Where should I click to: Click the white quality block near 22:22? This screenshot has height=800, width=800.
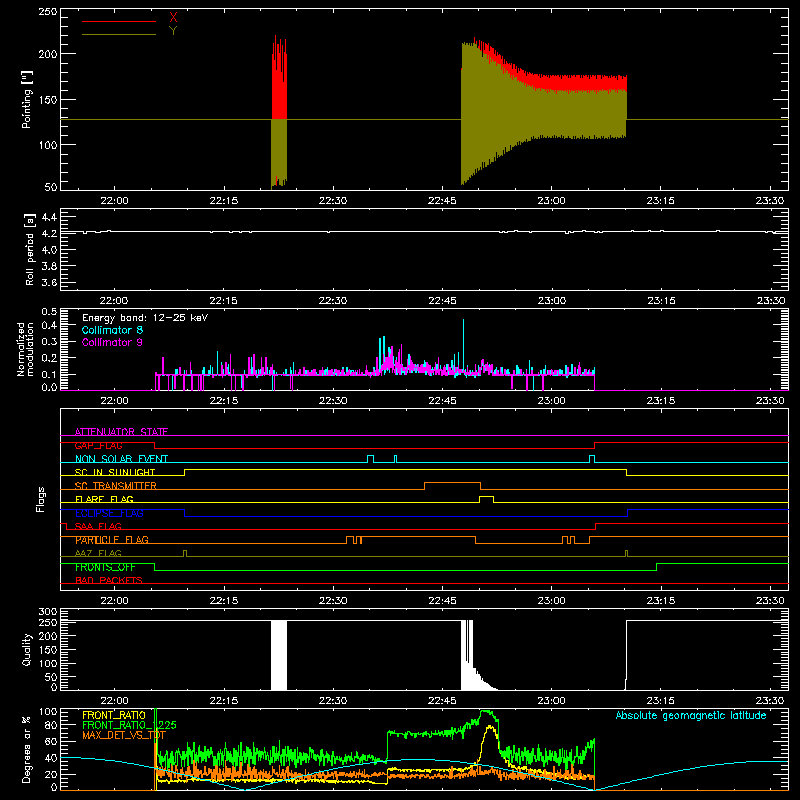point(279,655)
